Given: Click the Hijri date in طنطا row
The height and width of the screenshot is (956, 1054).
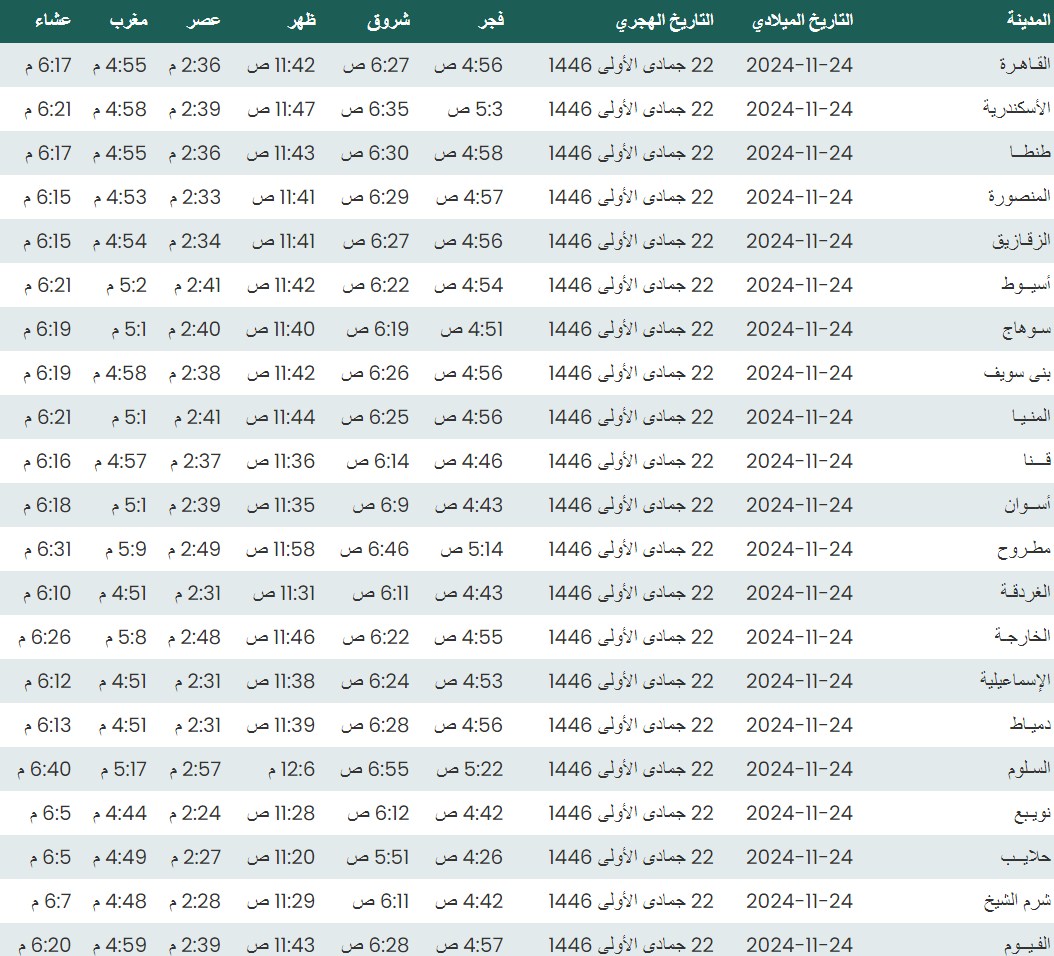Looking at the screenshot, I should click(x=631, y=153).
